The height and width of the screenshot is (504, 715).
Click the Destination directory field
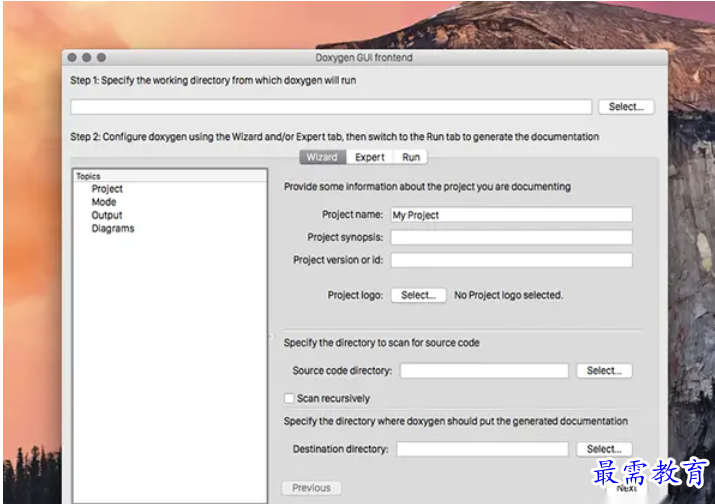[482, 449]
